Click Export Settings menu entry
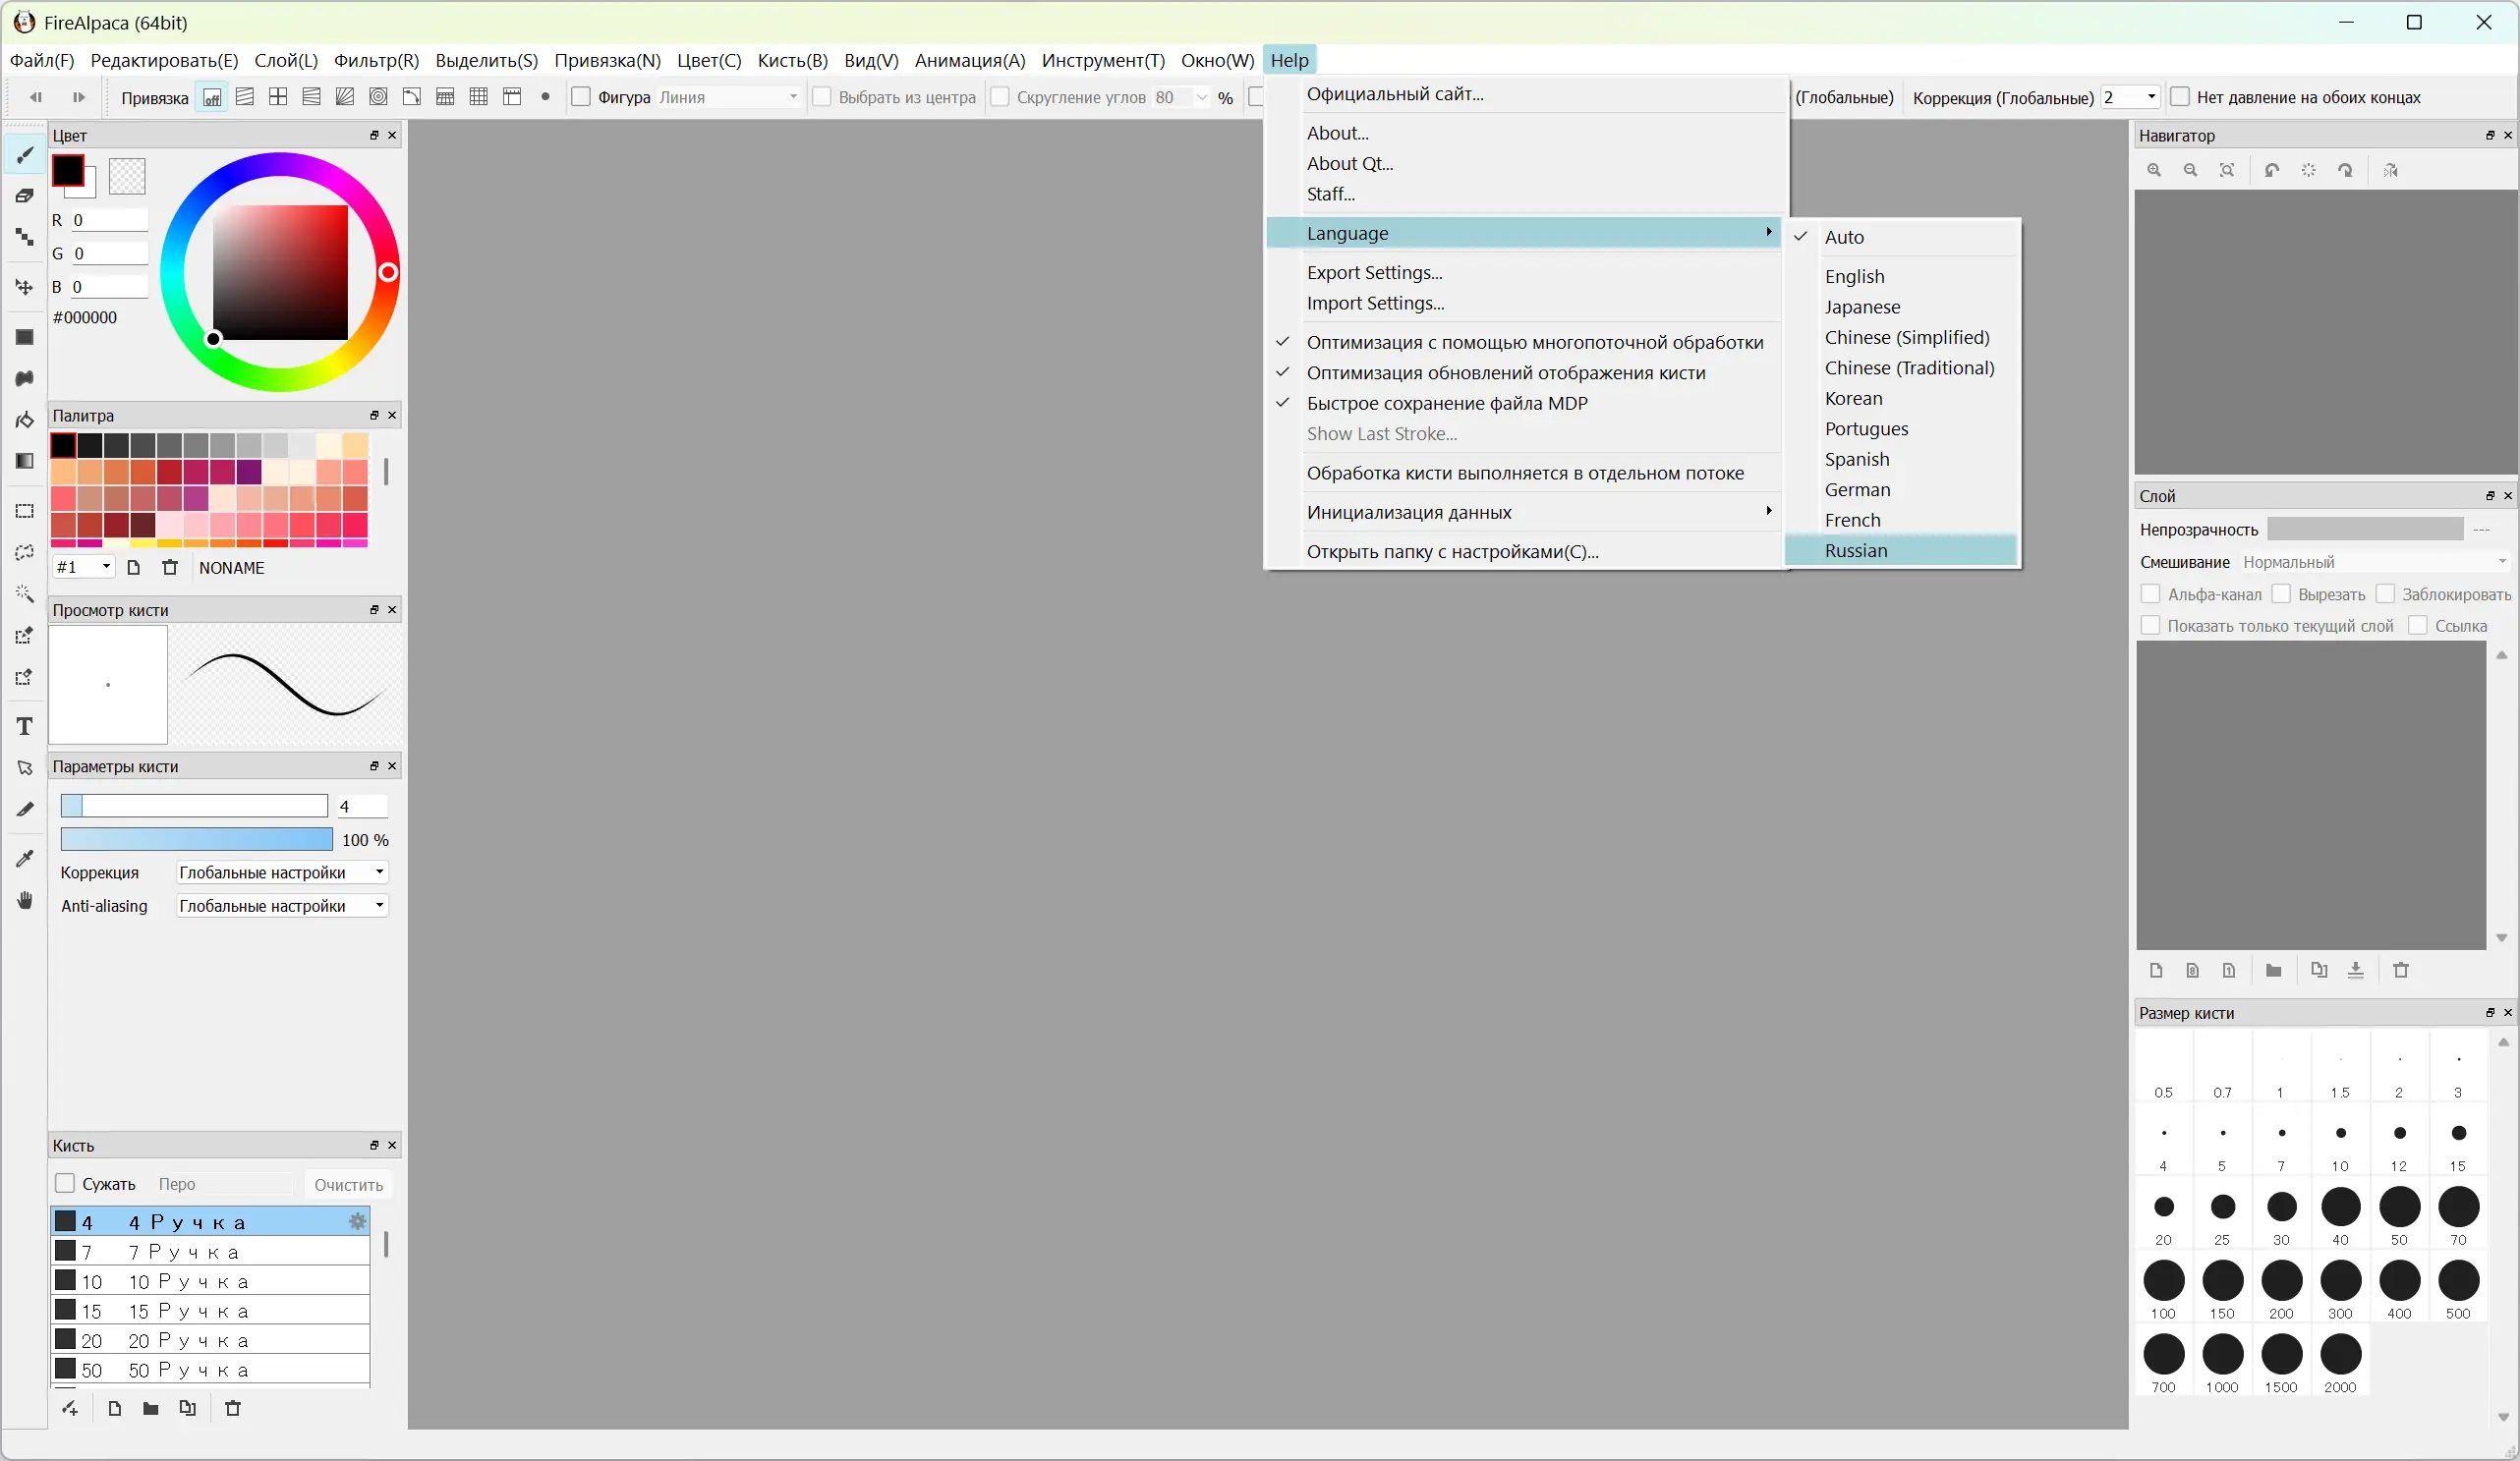The image size is (2520, 1461). click(x=1374, y=273)
